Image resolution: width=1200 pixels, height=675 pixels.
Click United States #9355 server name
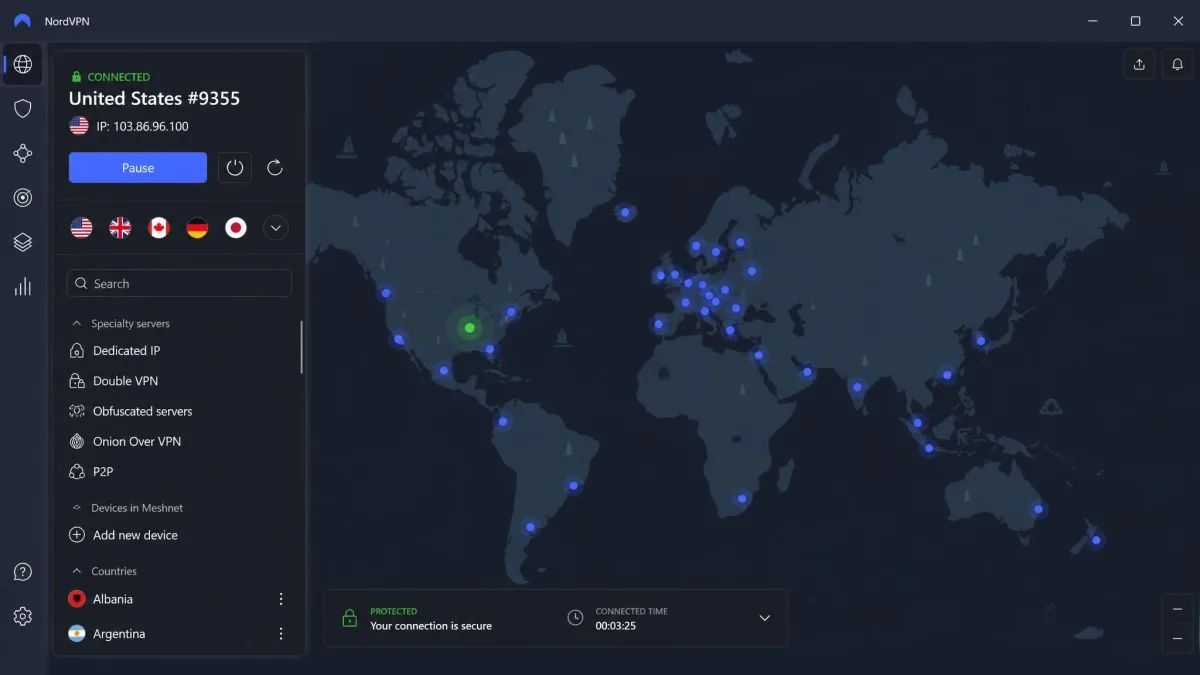pyautogui.click(x=154, y=98)
